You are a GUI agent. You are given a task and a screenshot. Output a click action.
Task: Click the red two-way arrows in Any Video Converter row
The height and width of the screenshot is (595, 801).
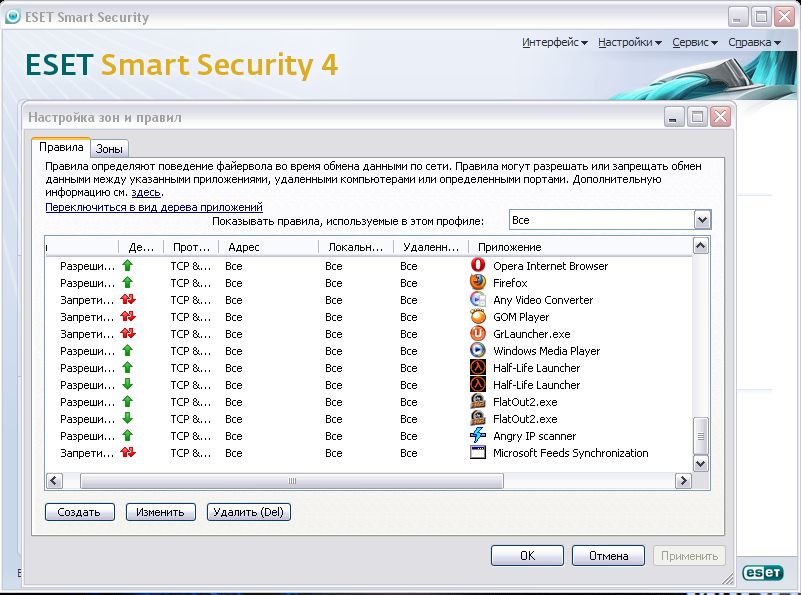(128, 299)
